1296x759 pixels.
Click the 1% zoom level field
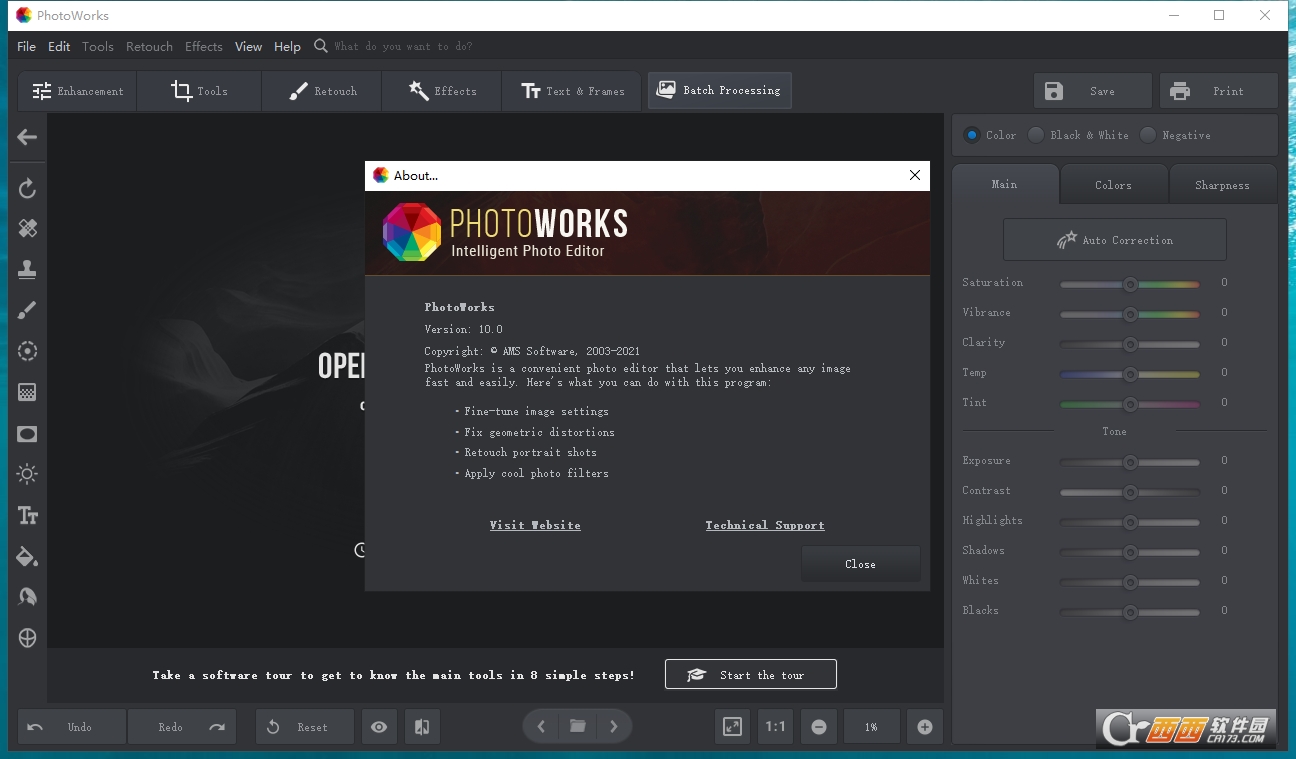[871, 727]
